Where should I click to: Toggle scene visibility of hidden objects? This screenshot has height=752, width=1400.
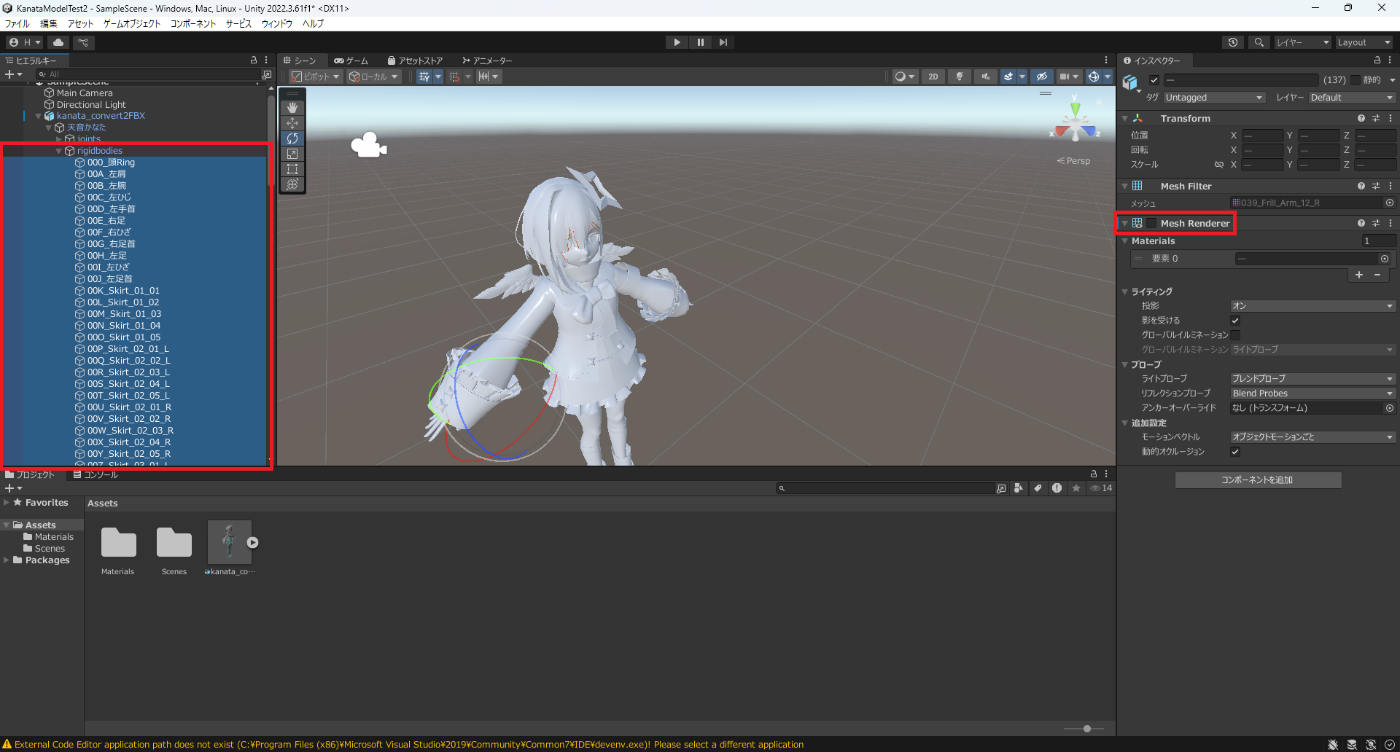pos(1041,76)
